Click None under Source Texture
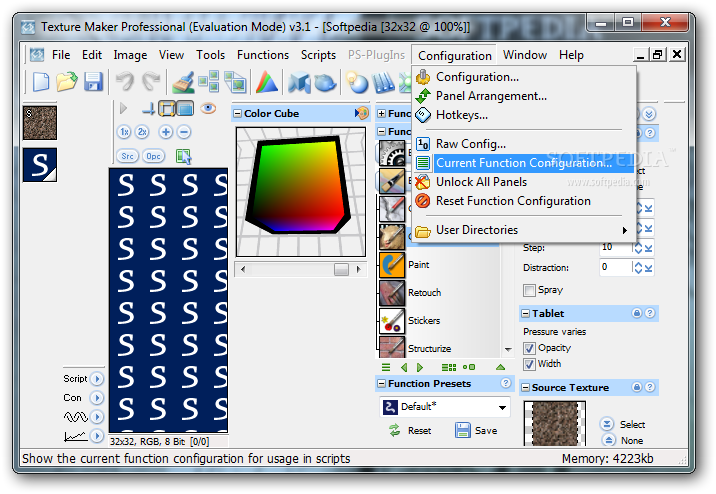Viewport: 716px width, 494px height. coord(622,441)
